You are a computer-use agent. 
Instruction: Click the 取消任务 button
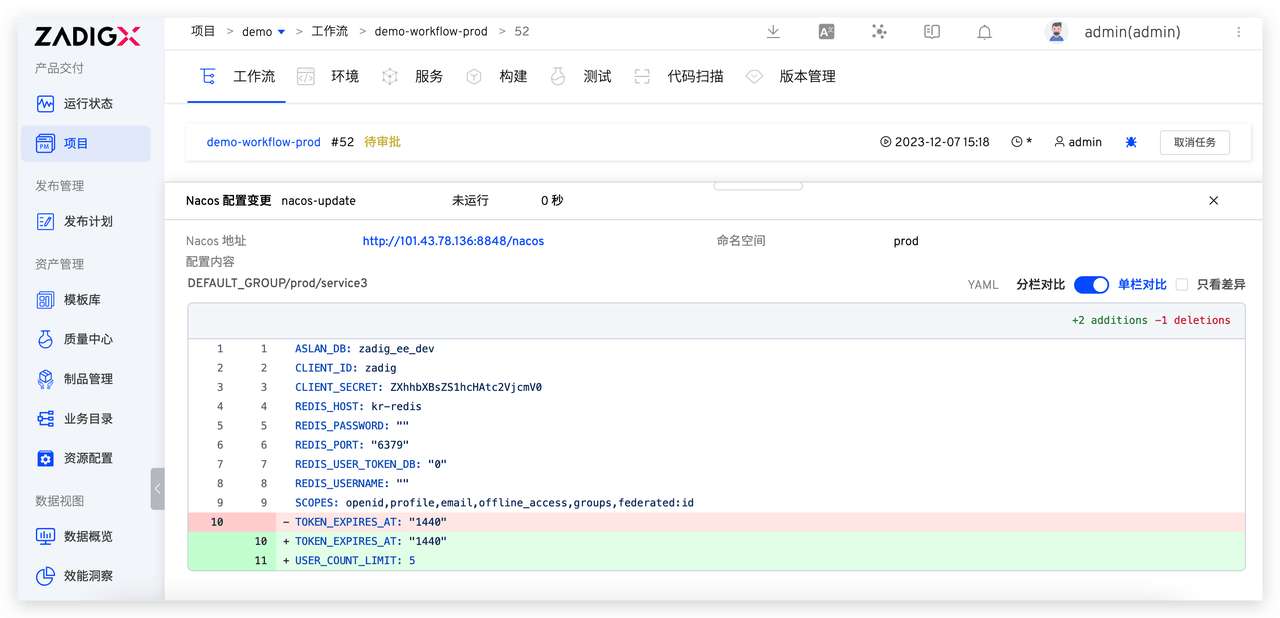click(1194, 142)
